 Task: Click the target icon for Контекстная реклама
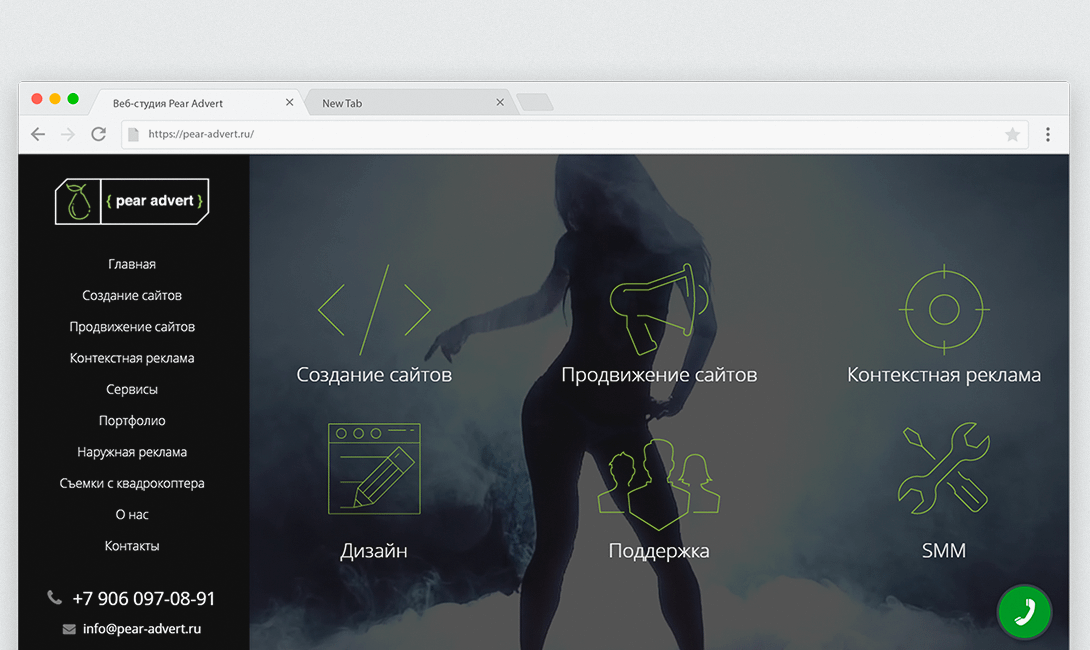[944, 309]
